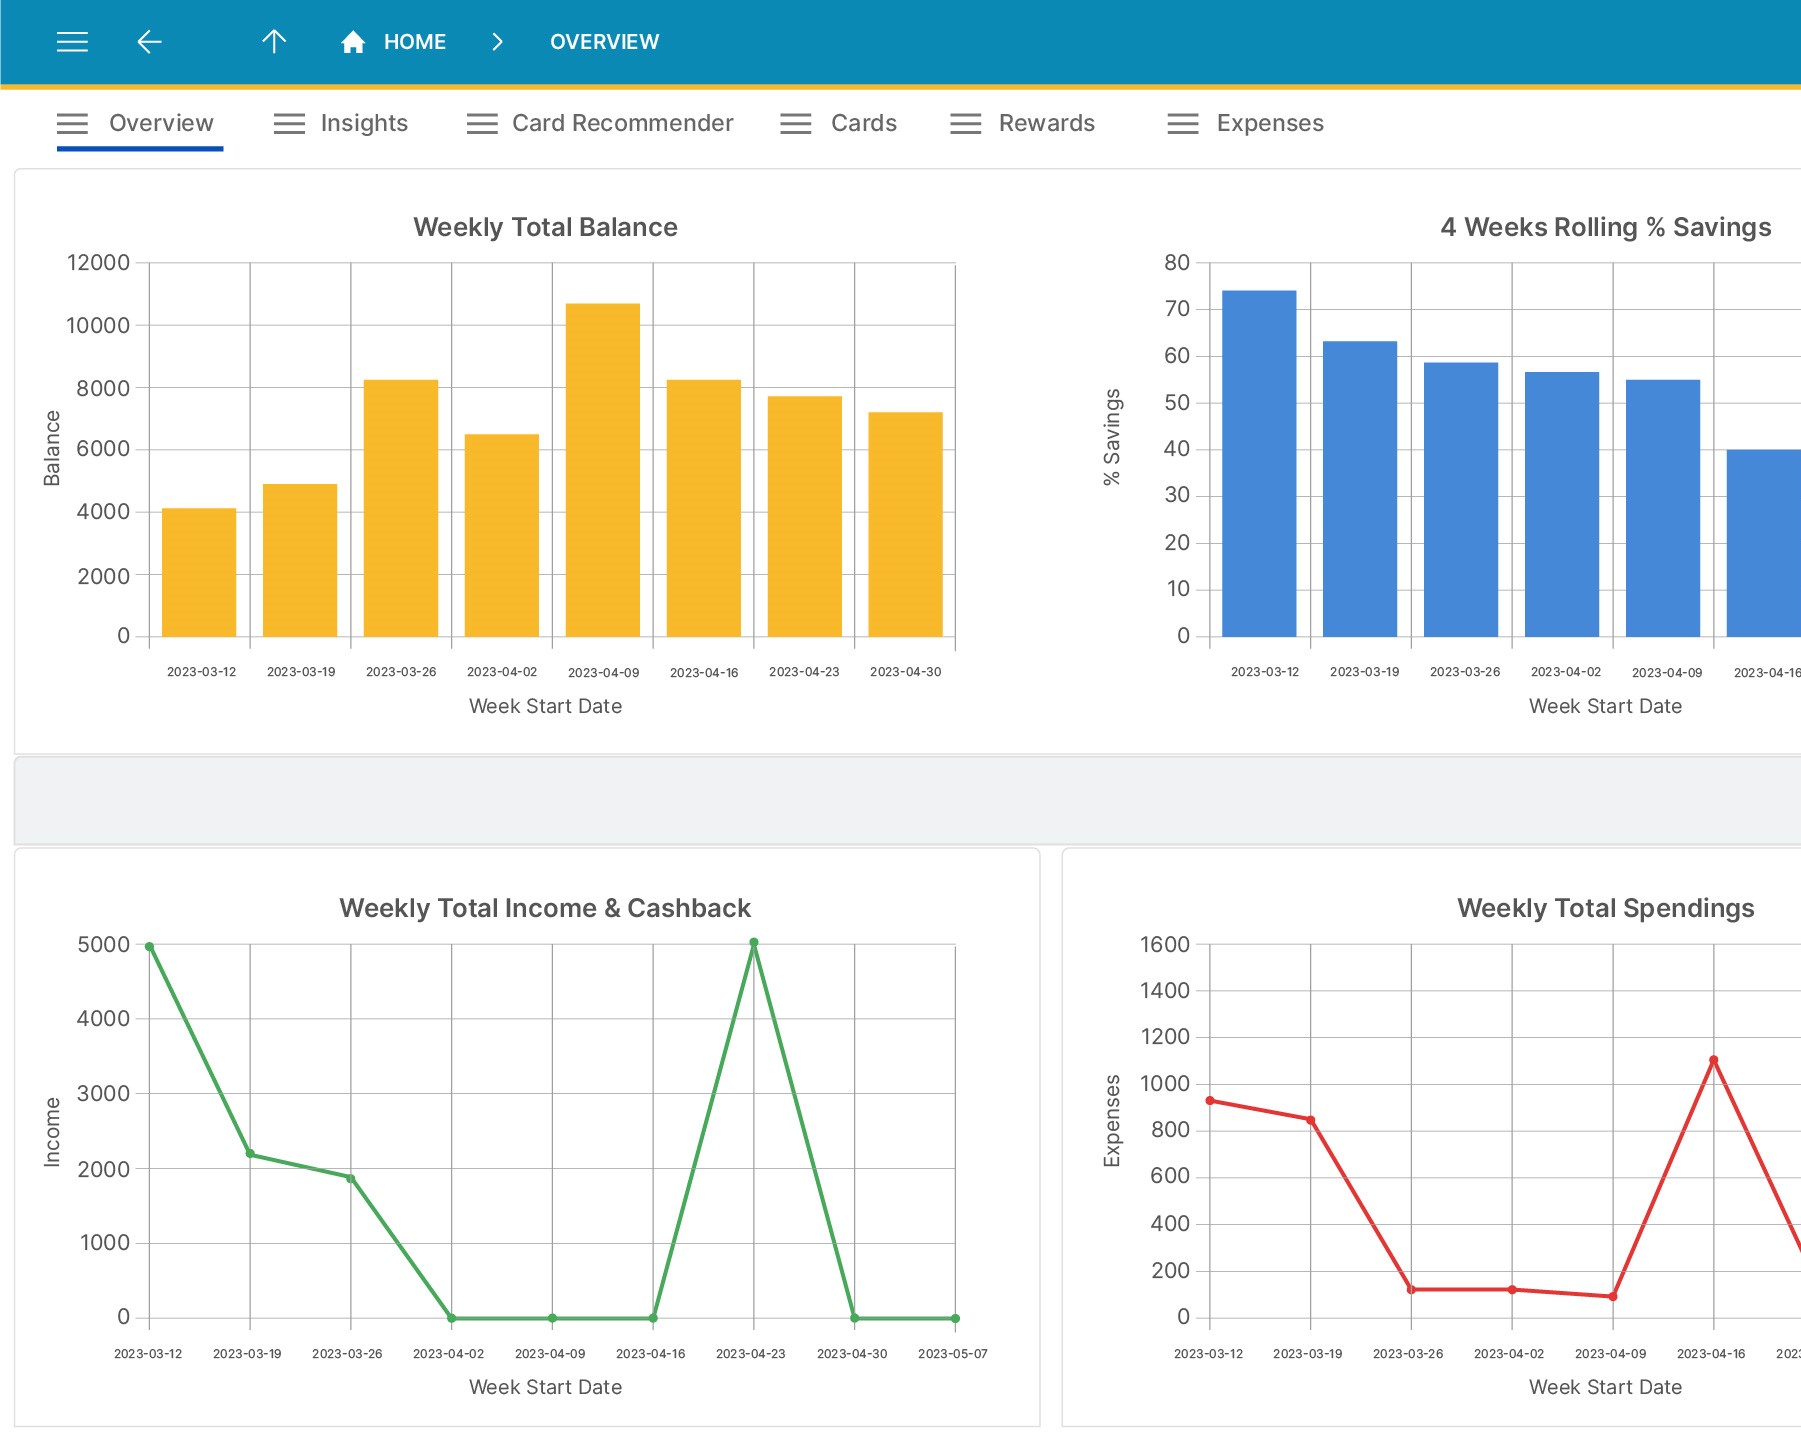Image resolution: width=1801 pixels, height=1441 pixels.
Task: Click the red spending peak at 2023-04-16
Action: pyautogui.click(x=1714, y=1060)
